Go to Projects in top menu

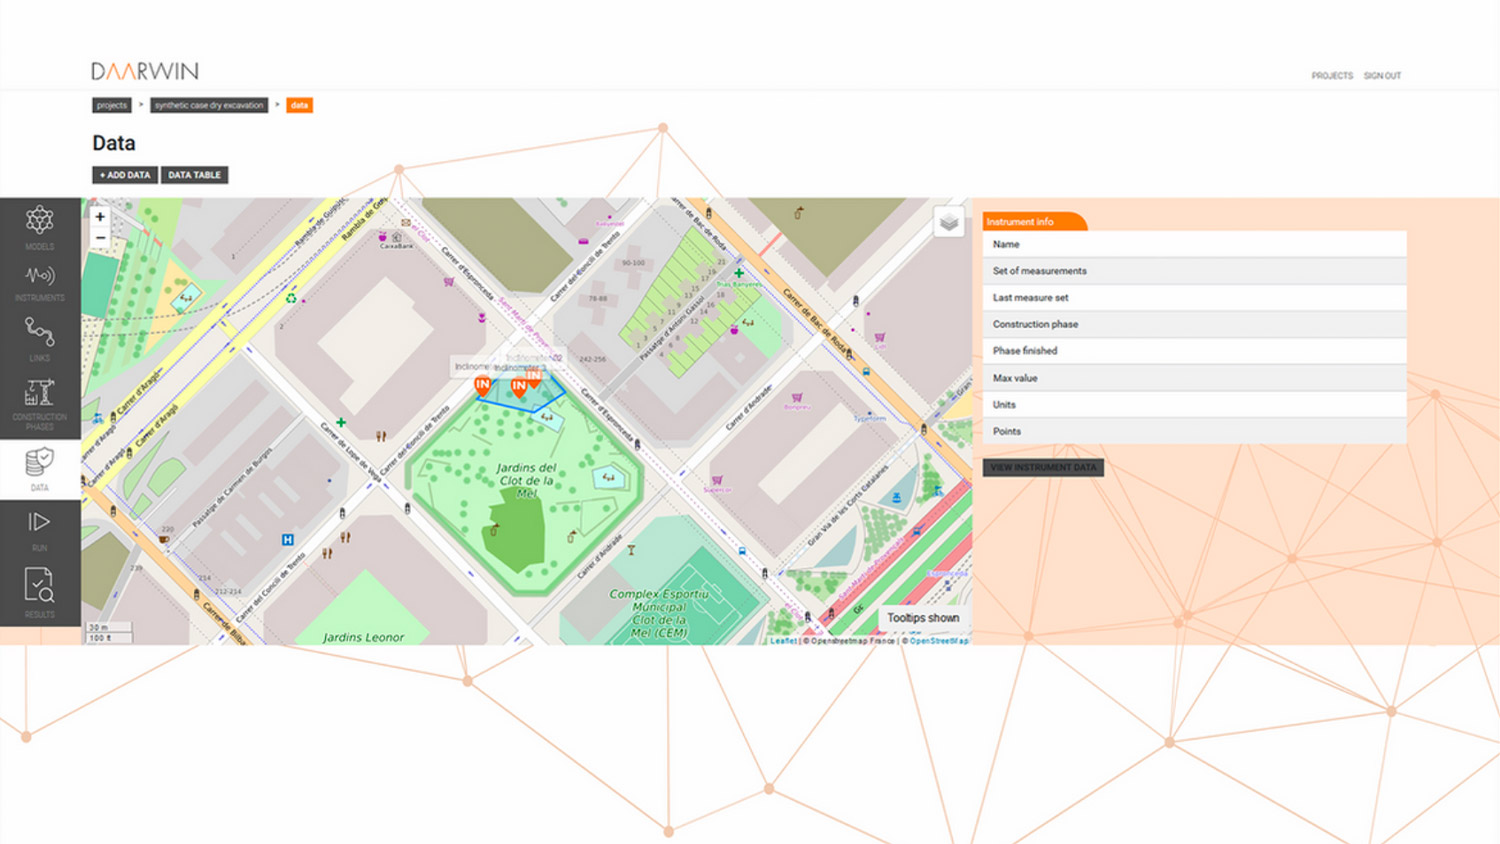(1332, 76)
